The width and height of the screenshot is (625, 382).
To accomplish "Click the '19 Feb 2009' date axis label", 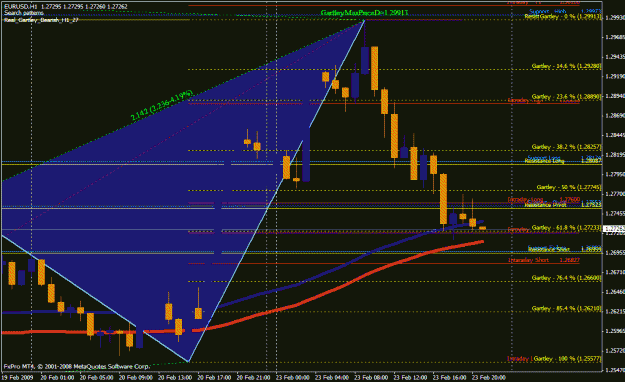I will (18, 377).
